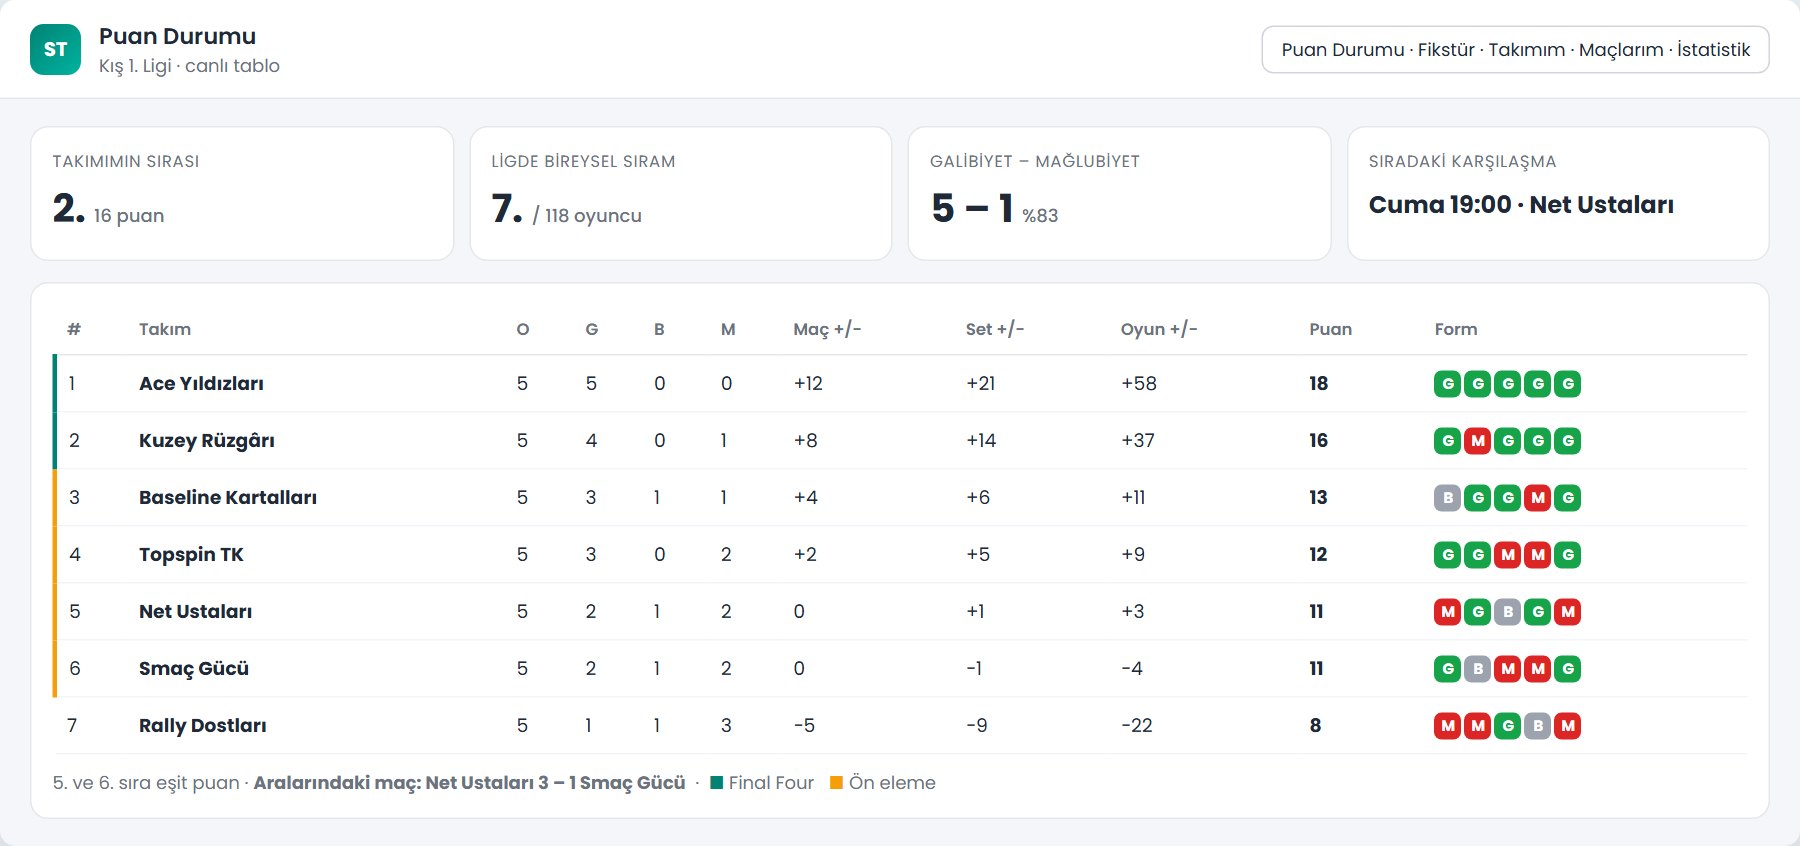1800x846 pixels.
Task: Click the gray B badge in Net Ustaları form
Action: [x=1507, y=611]
